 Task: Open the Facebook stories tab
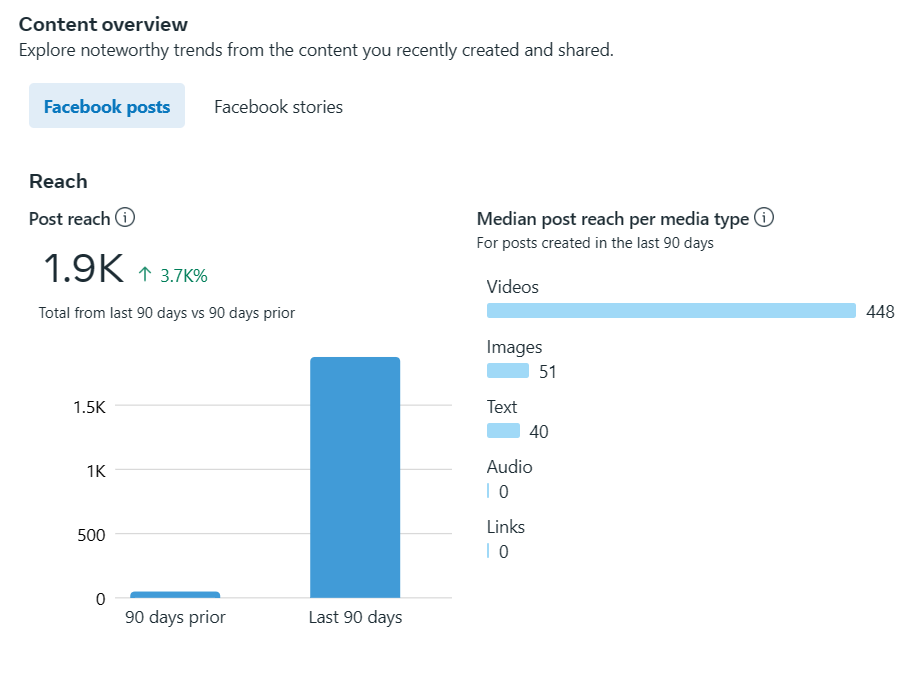[278, 106]
